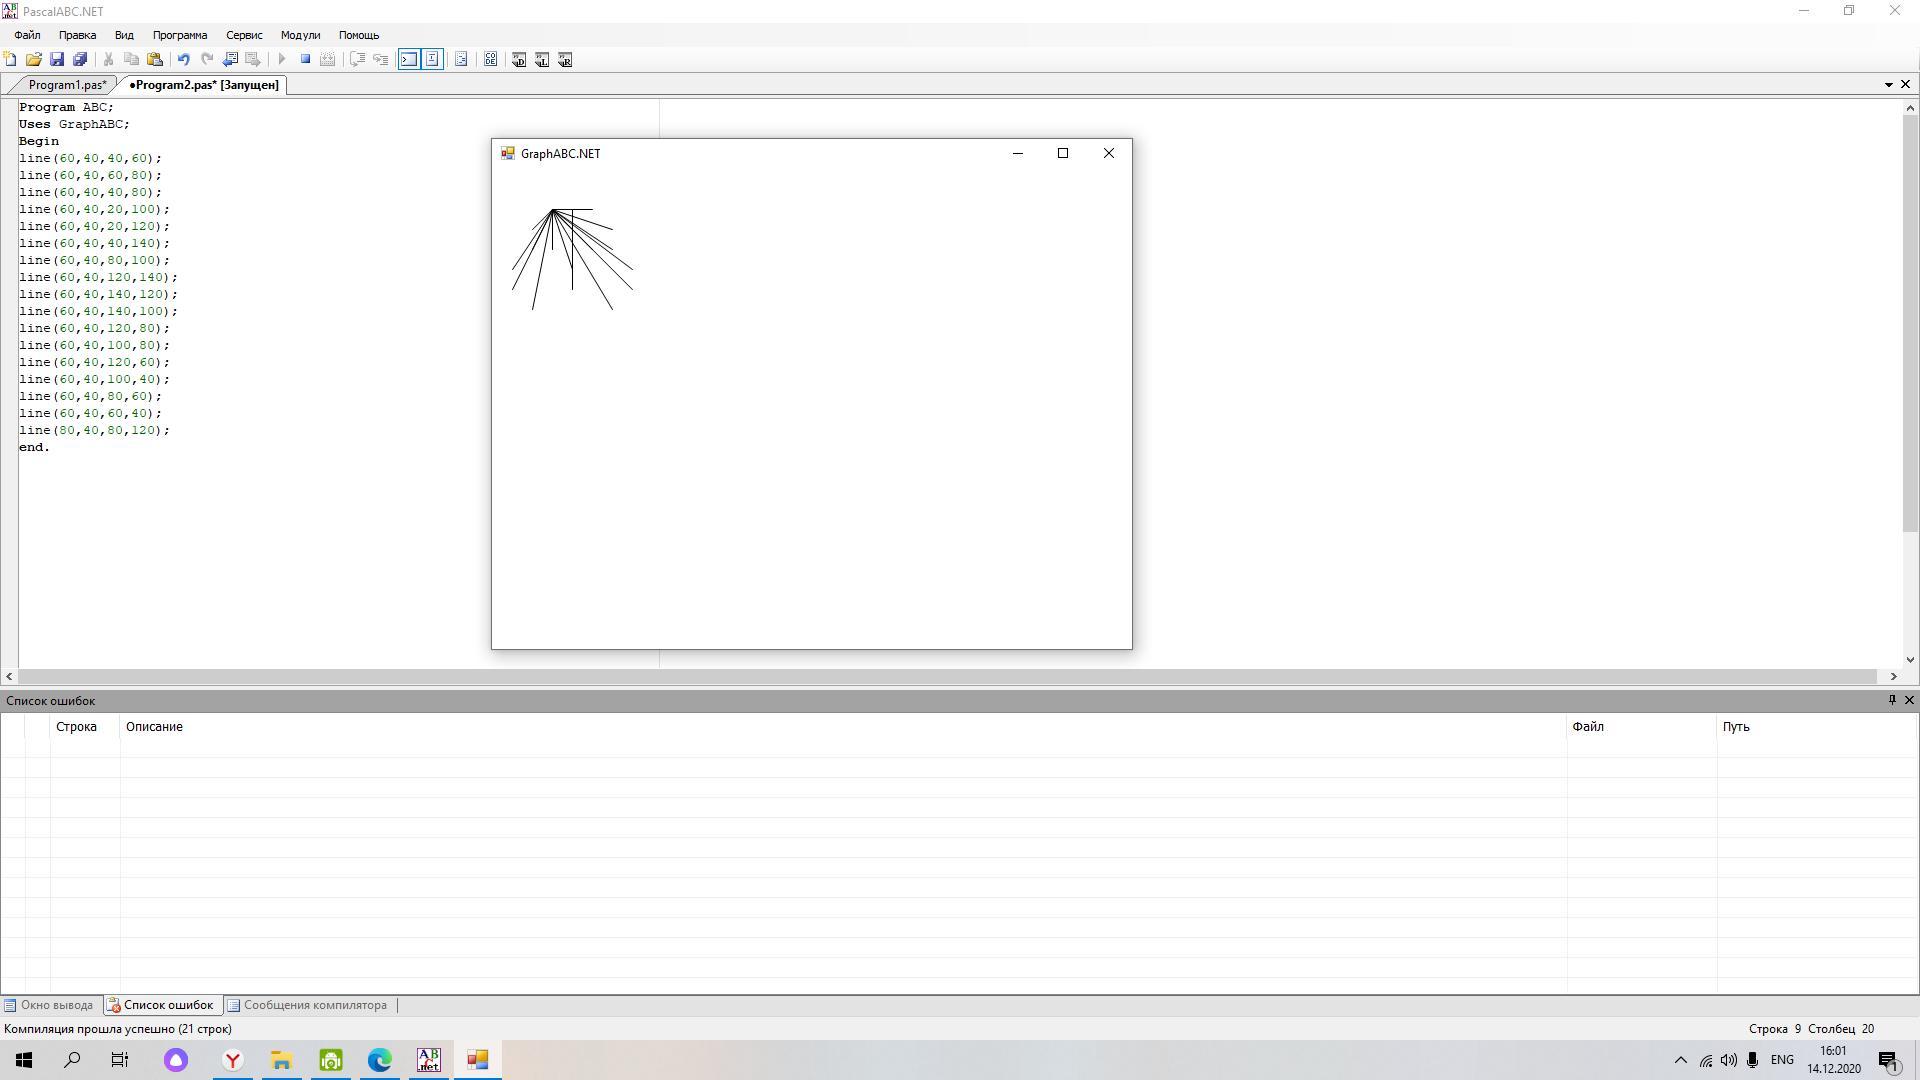The height and width of the screenshot is (1080, 1920).
Task: Click the Save All toolbar icon
Action: click(x=80, y=60)
